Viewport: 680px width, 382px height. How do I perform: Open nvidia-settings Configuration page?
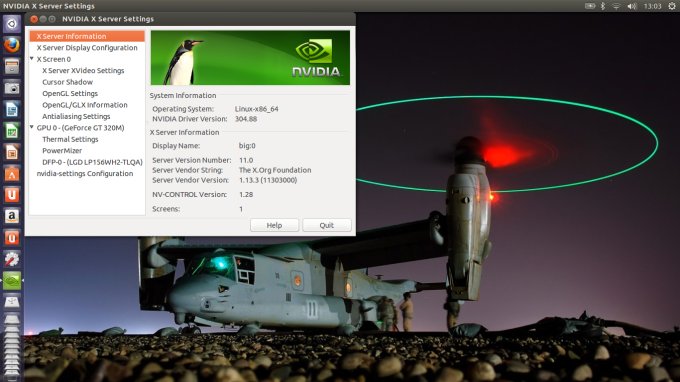tap(85, 173)
